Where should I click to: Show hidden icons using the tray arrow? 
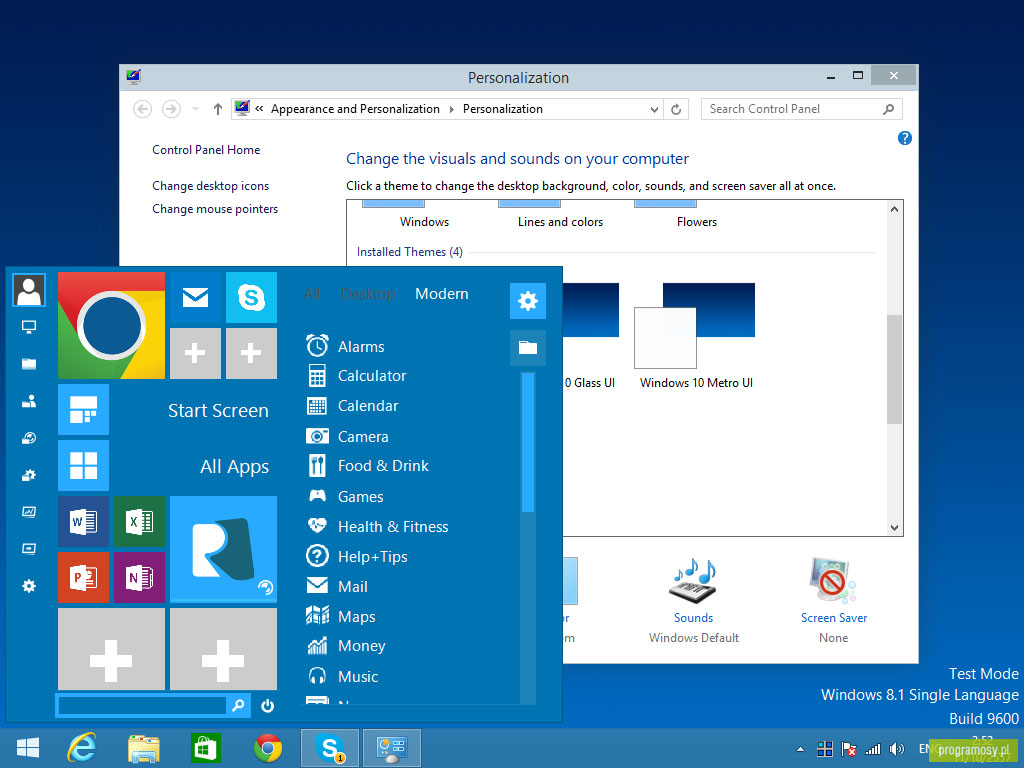(x=800, y=749)
